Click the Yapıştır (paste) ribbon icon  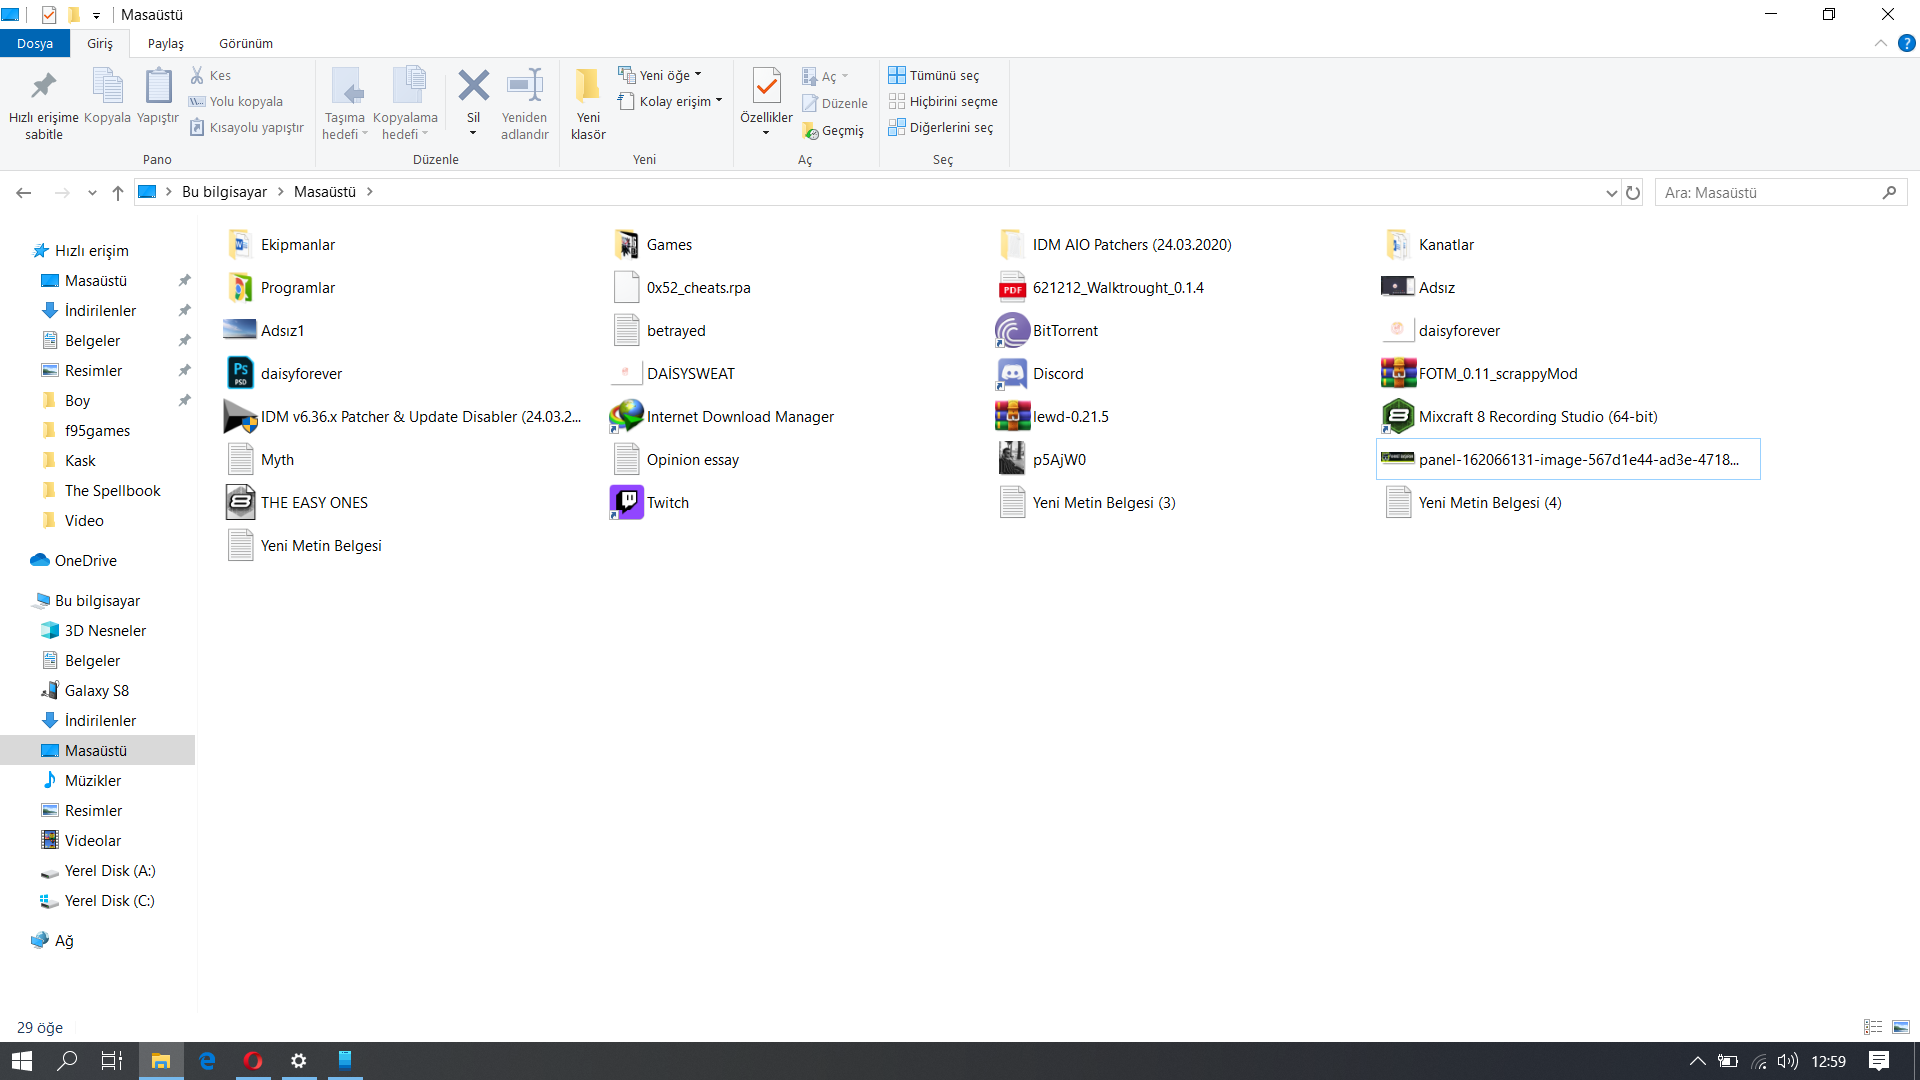(158, 86)
